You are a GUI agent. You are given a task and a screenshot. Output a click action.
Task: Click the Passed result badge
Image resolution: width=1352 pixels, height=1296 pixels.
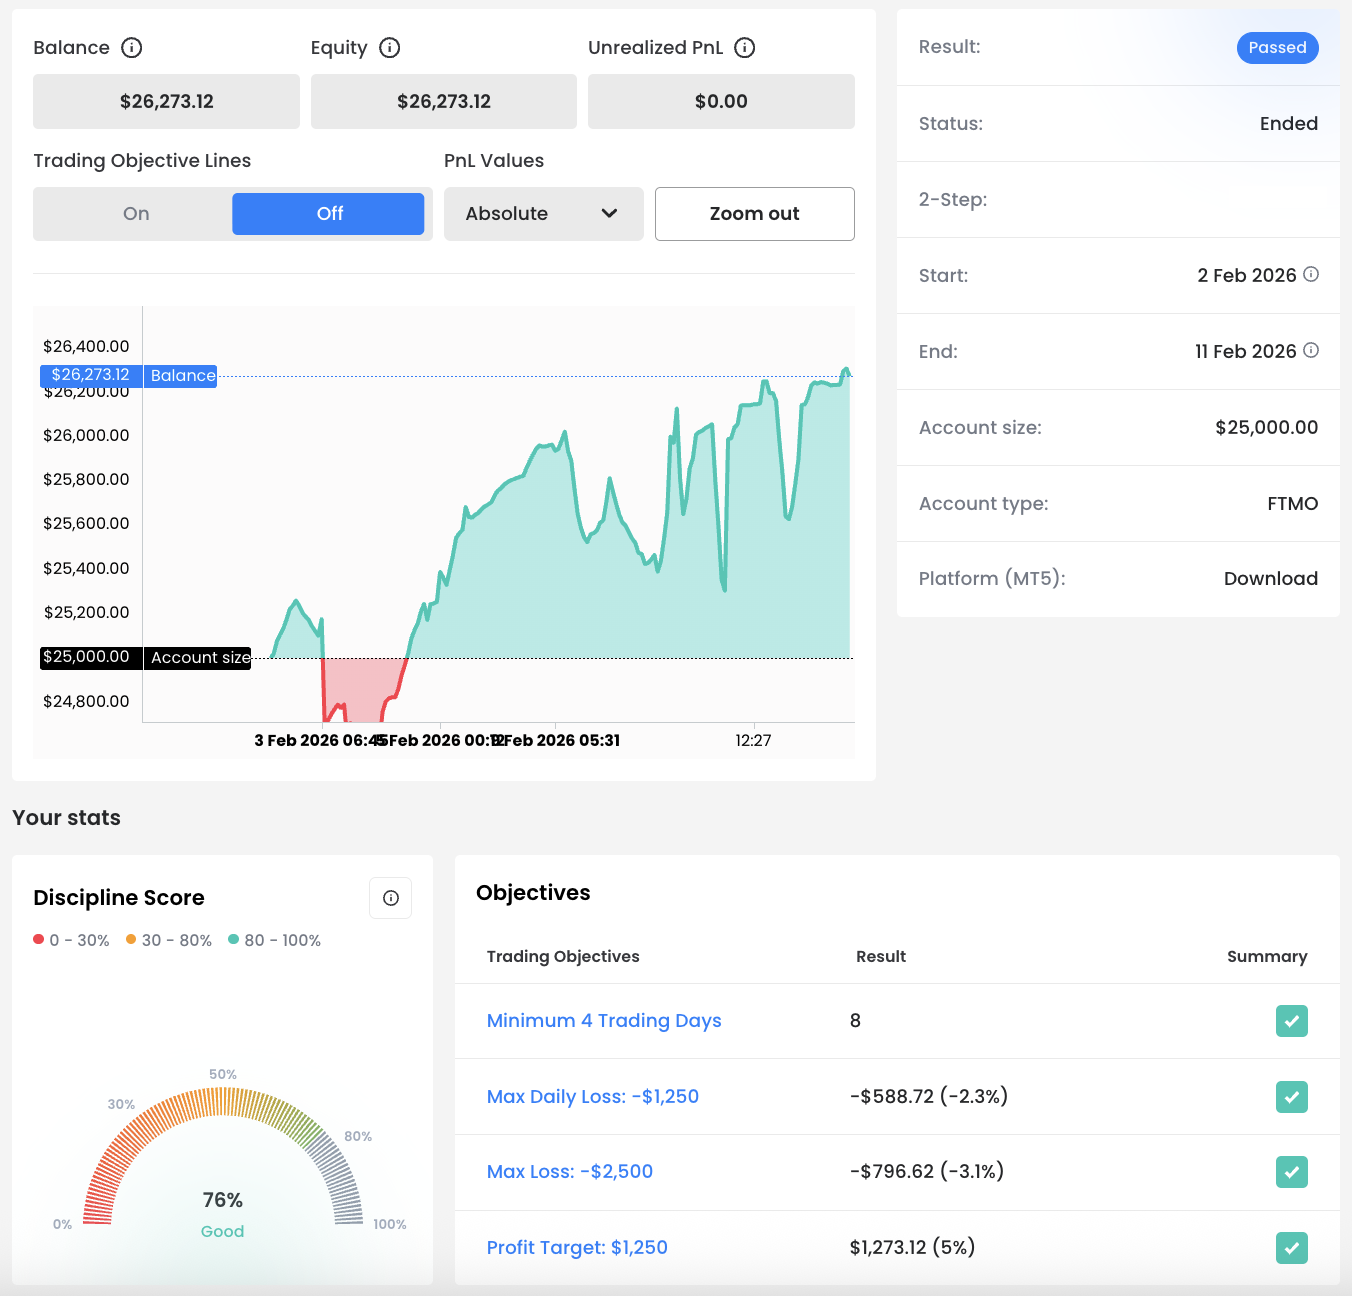[x=1277, y=48]
